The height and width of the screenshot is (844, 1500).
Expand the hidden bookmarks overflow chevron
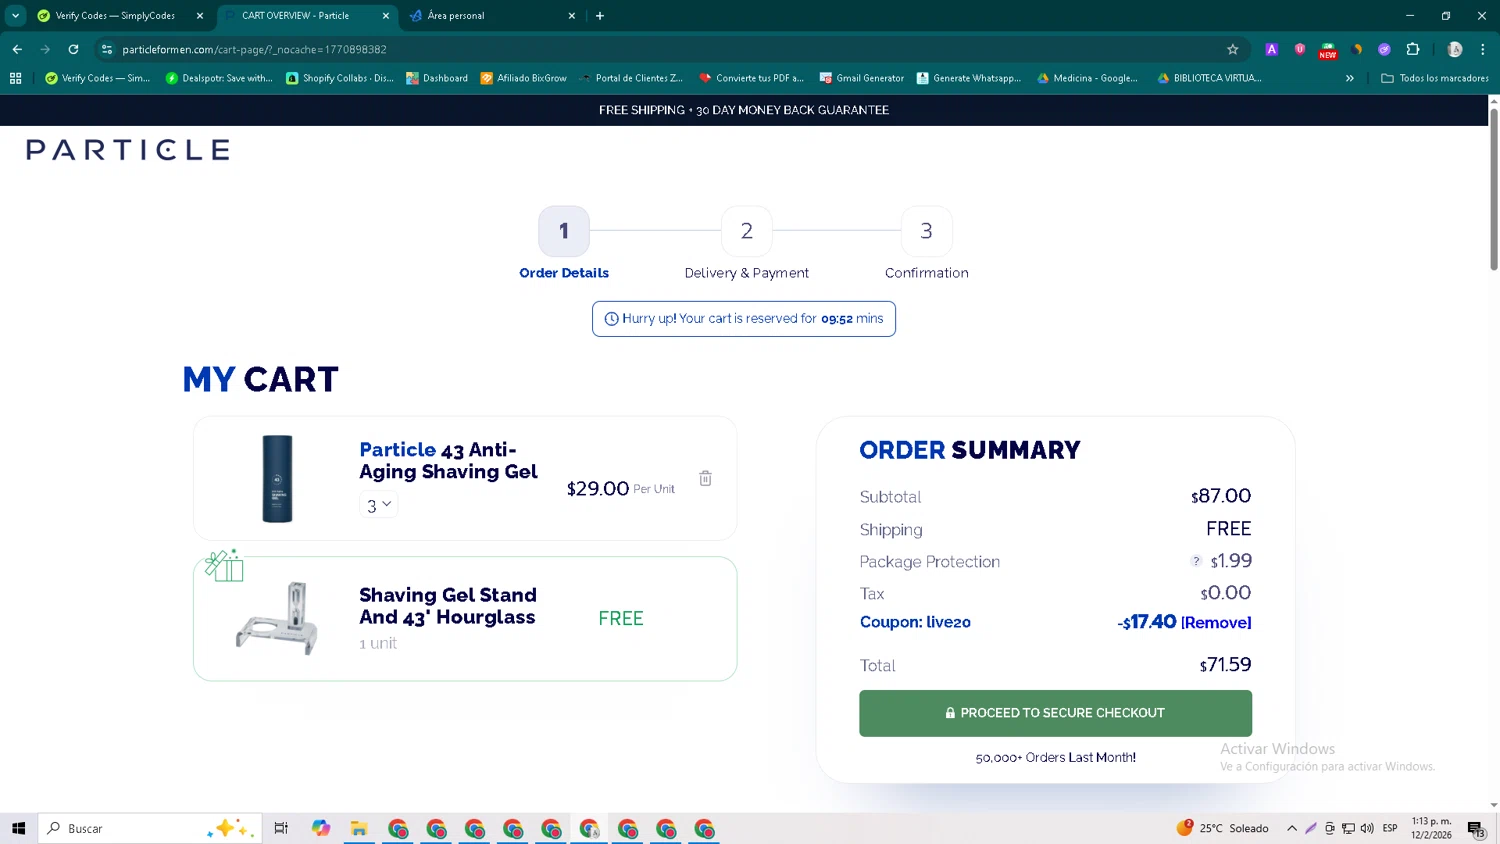[x=1350, y=78]
